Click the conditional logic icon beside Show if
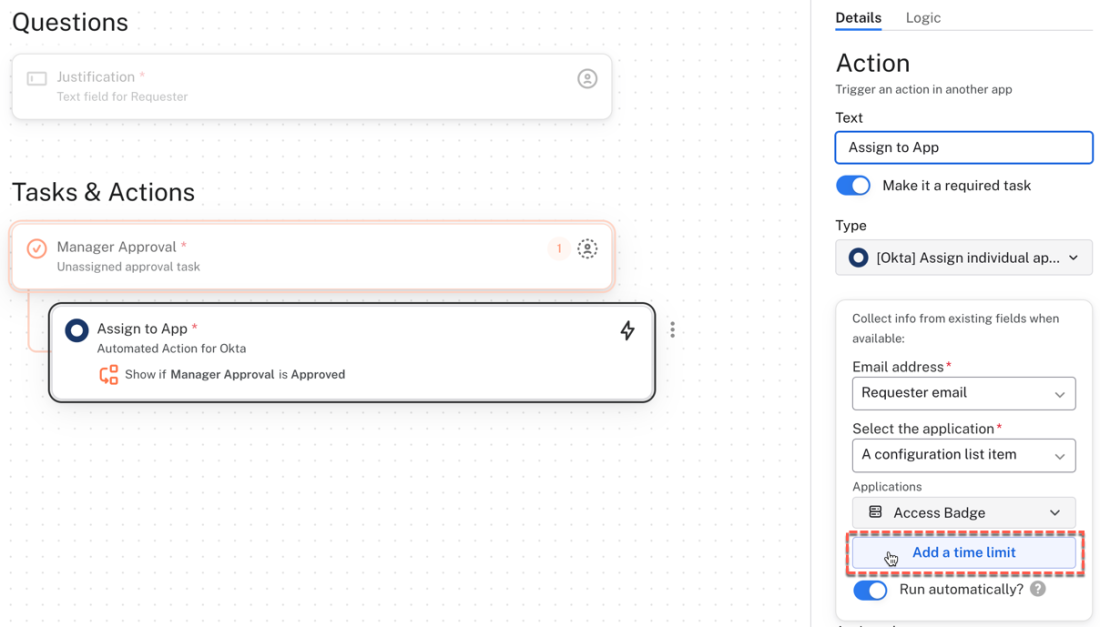The image size is (1100, 627). pyautogui.click(x=108, y=375)
